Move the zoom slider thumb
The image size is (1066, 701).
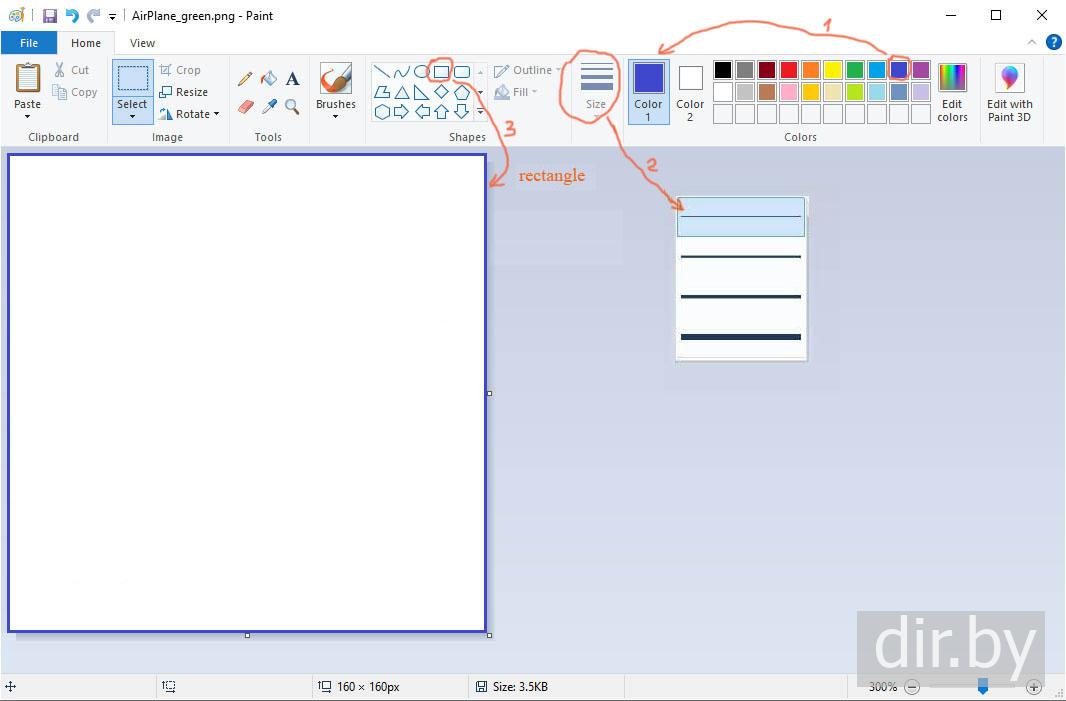pos(982,686)
